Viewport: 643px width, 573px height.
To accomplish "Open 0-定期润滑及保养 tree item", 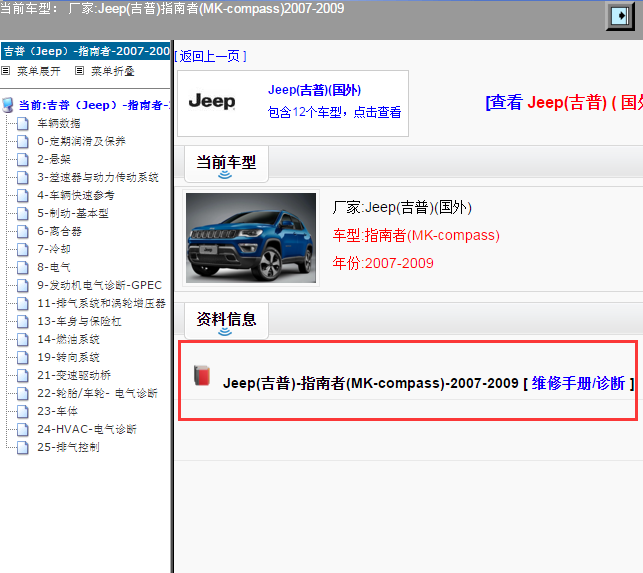I will (x=81, y=141).
